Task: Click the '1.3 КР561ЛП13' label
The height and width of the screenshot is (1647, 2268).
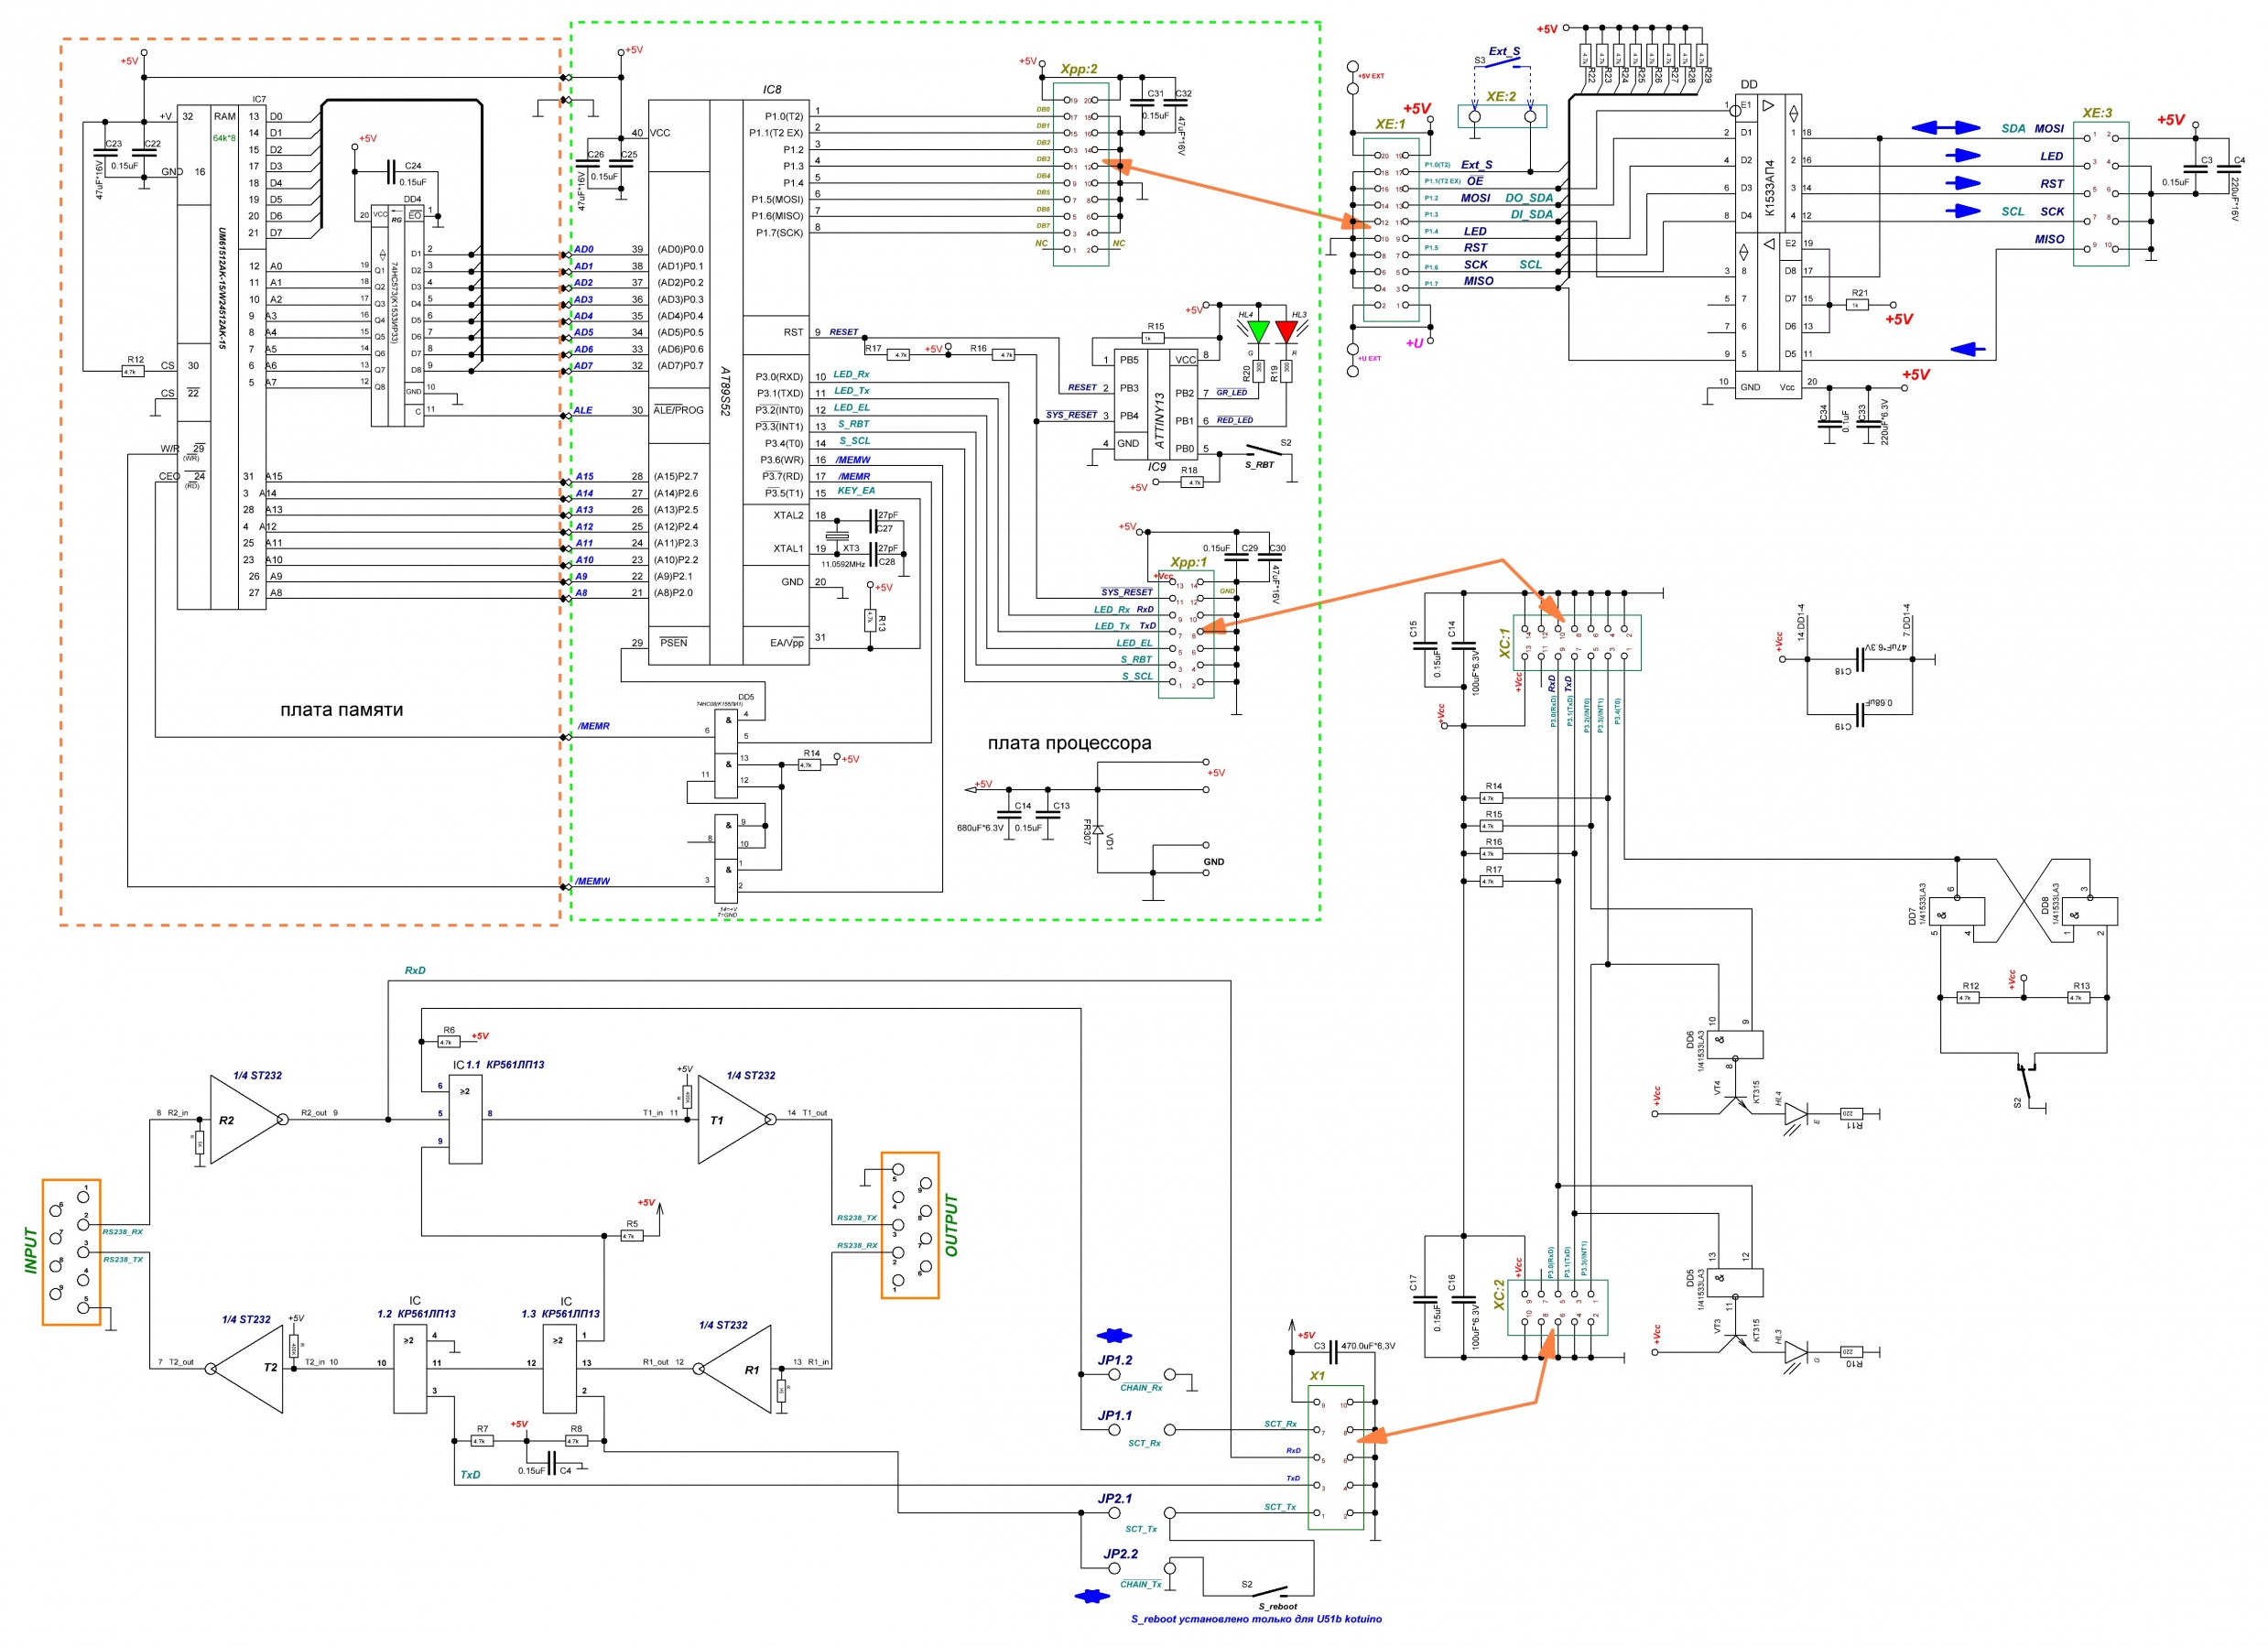Action: tap(561, 1314)
